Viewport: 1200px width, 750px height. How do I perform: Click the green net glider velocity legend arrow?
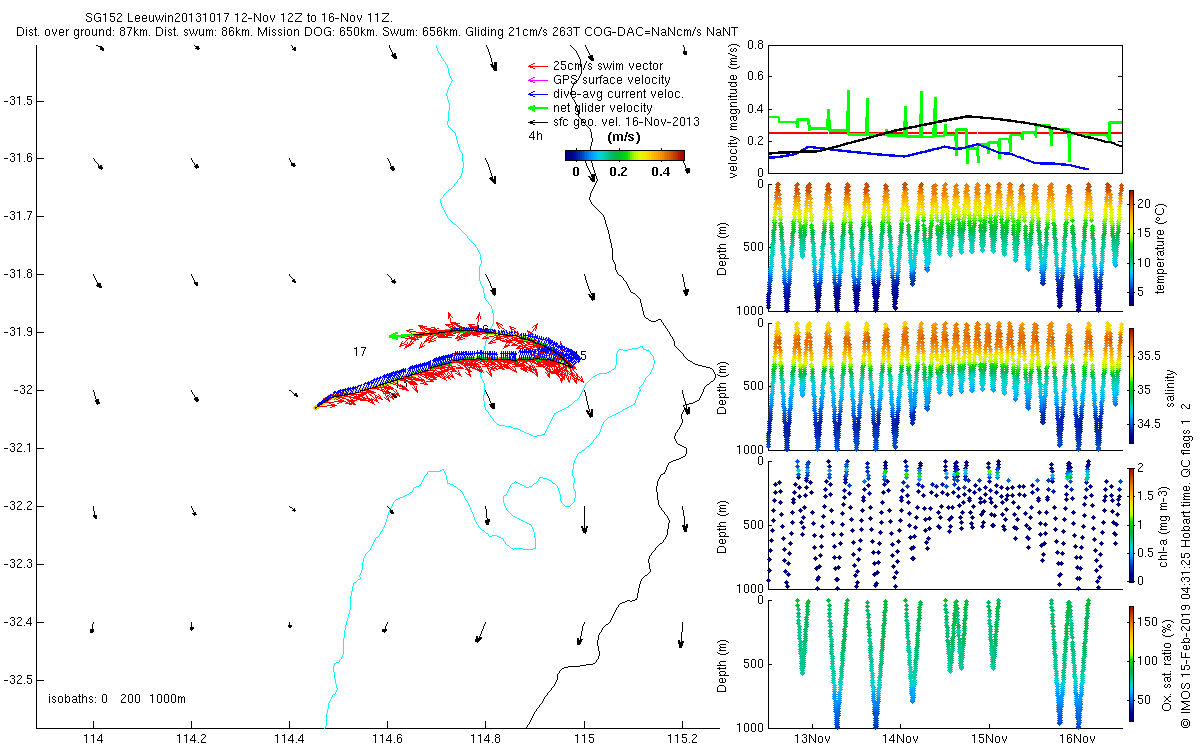click(x=538, y=108)
